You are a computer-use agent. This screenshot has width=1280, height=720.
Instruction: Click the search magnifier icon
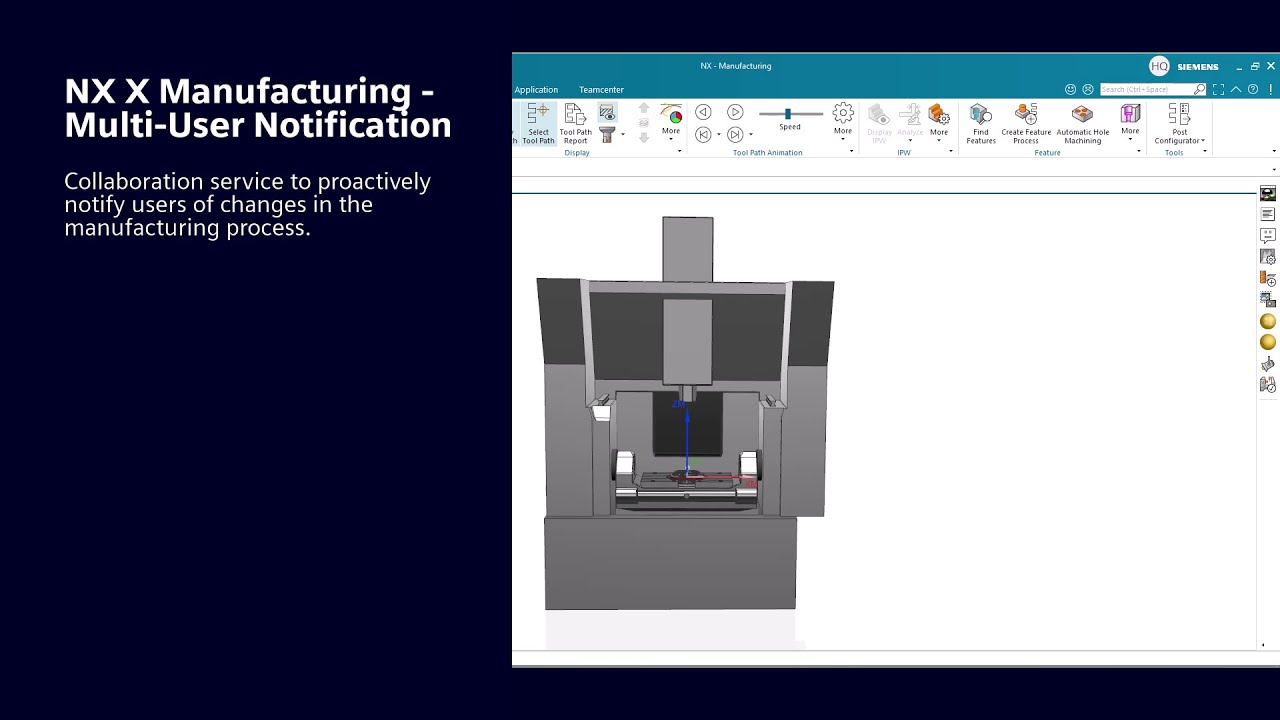pyautogui.click(x=1200, y=89)
